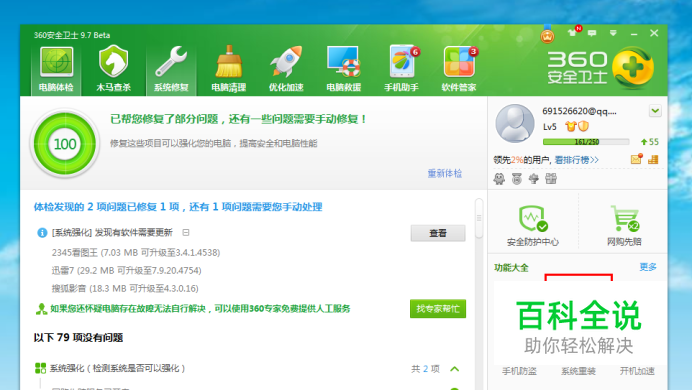The image size is (692, 390).
Task: Expand the account dropdown arrow
Action: (655, 111)
